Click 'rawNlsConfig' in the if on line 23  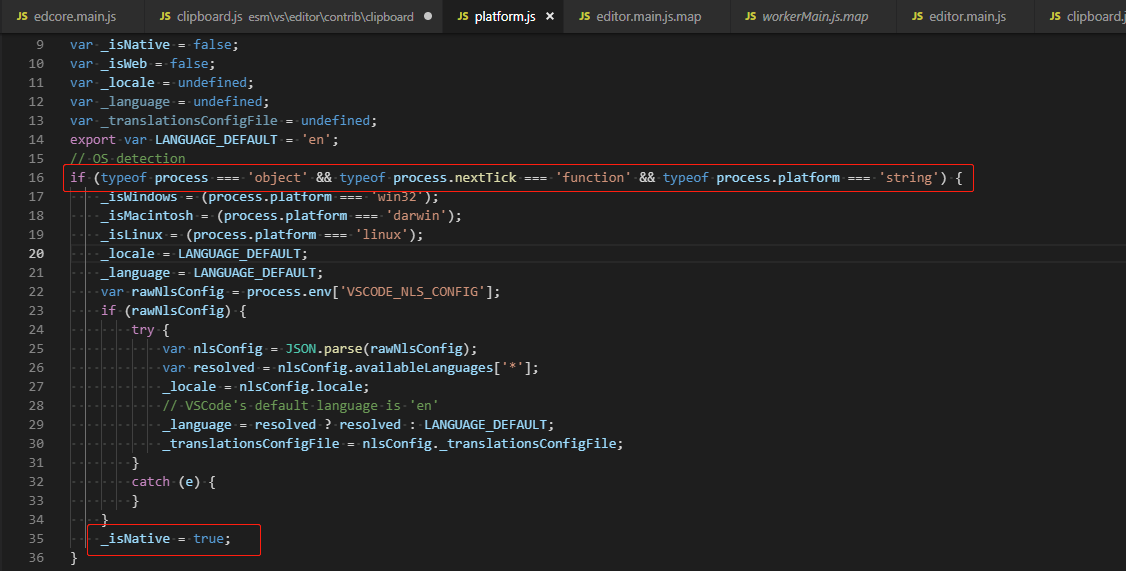pos(178,311)
